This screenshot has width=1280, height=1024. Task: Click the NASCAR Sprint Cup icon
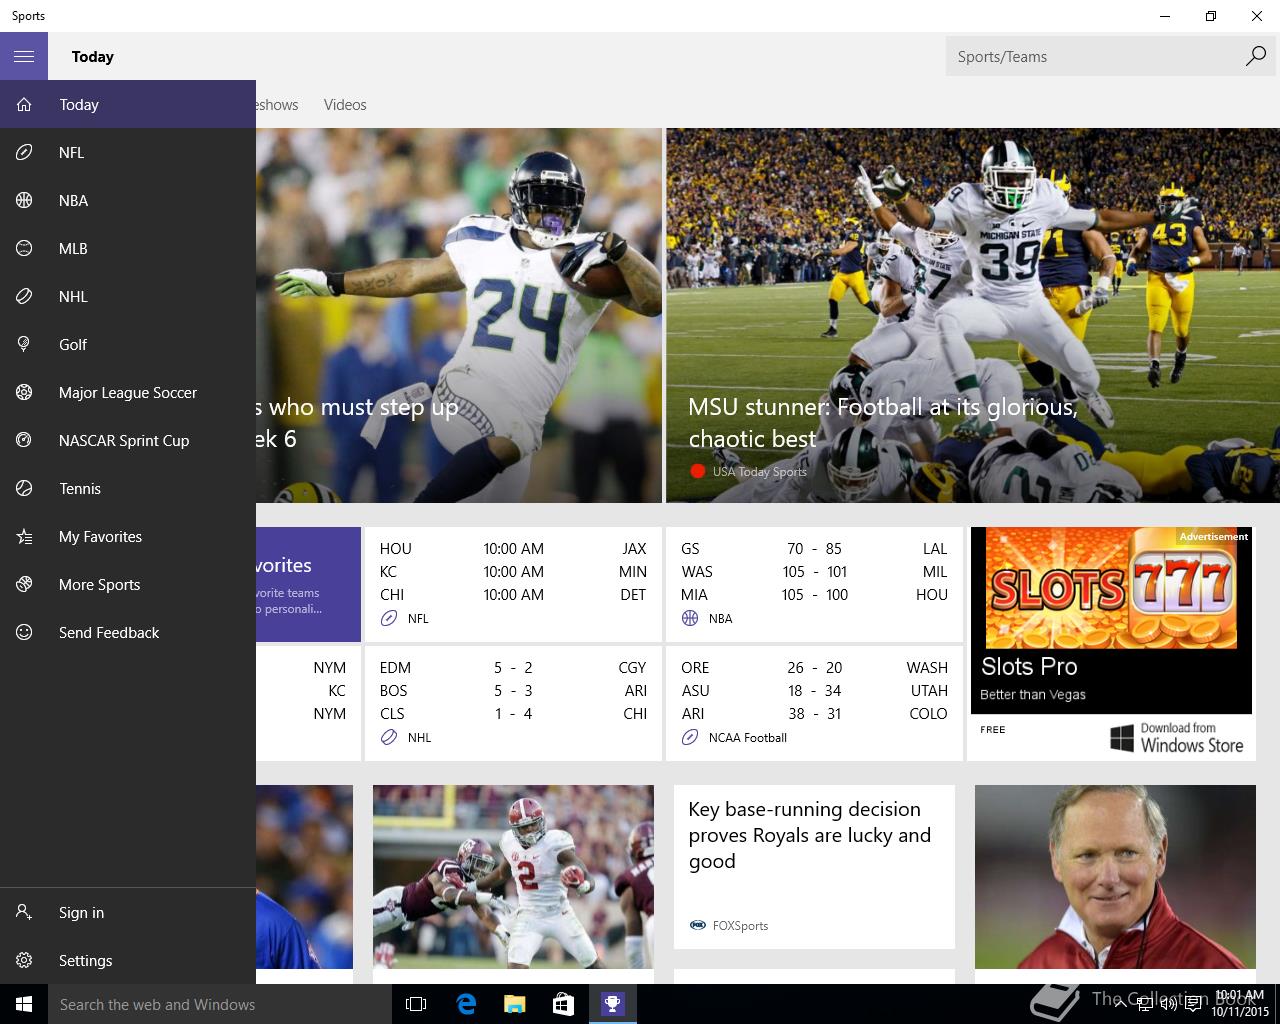coord(24,441)
